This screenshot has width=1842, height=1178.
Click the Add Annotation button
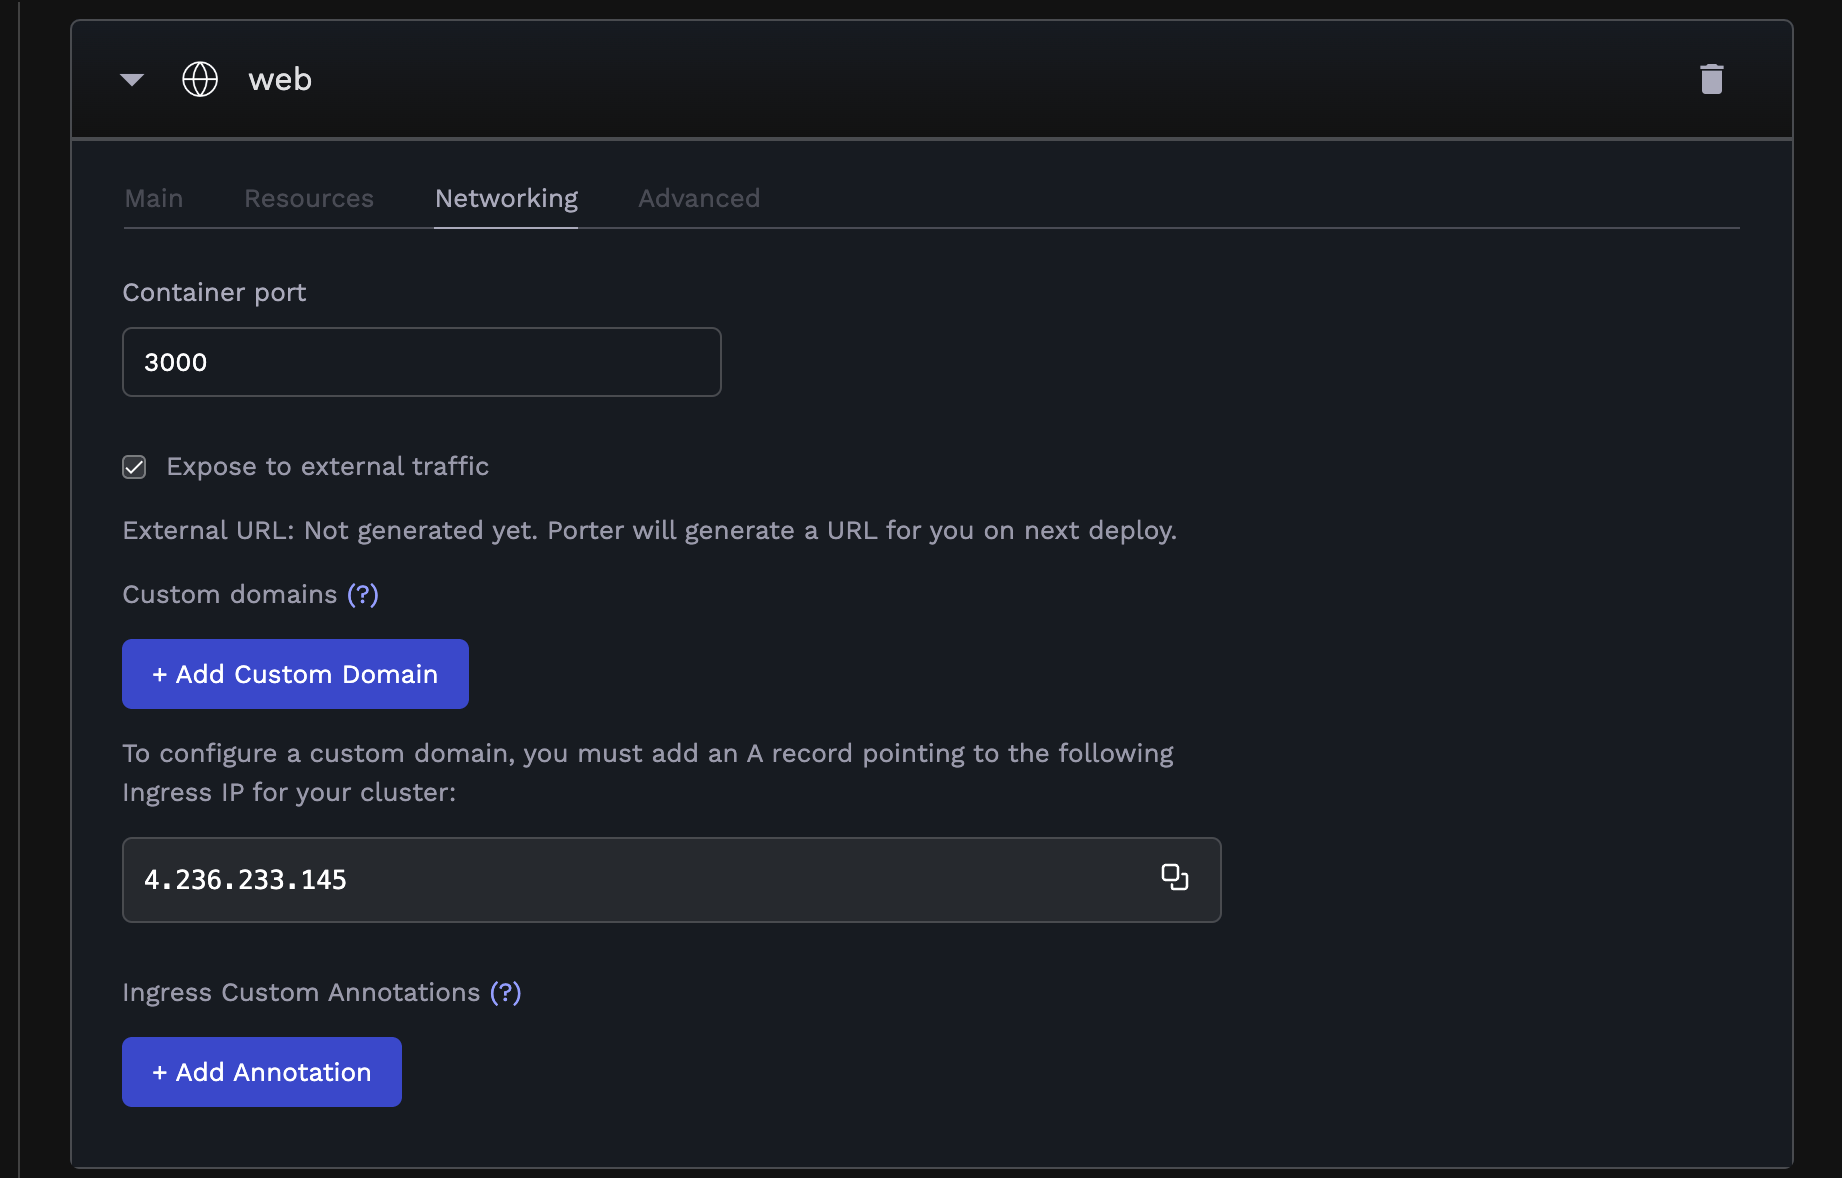click(262, 1072)
